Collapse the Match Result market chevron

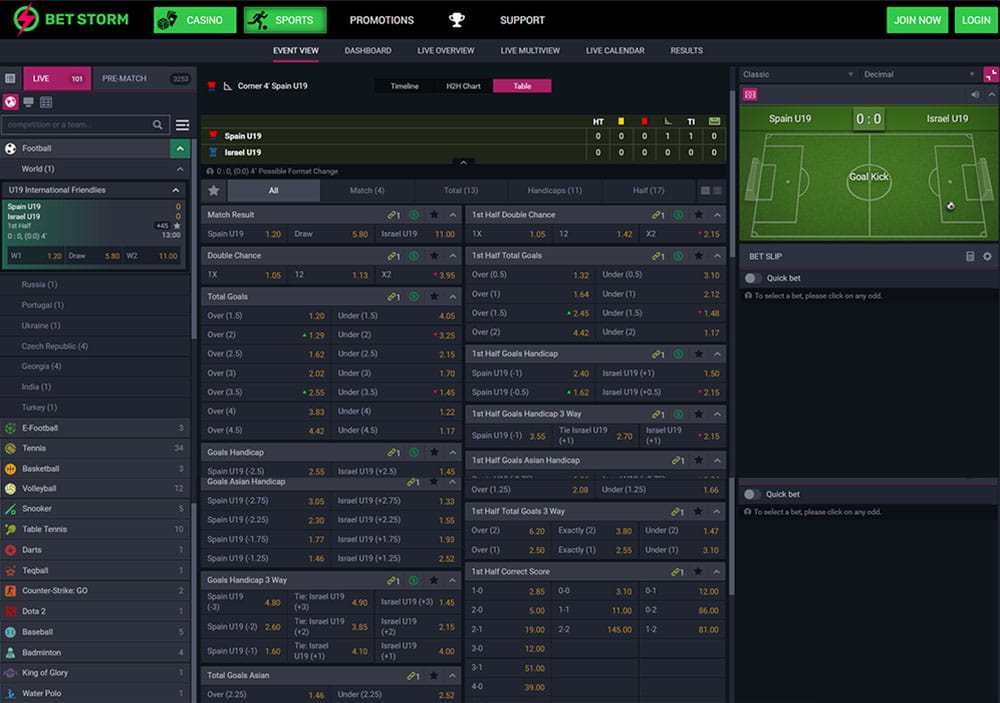click(x=453, y=215)
